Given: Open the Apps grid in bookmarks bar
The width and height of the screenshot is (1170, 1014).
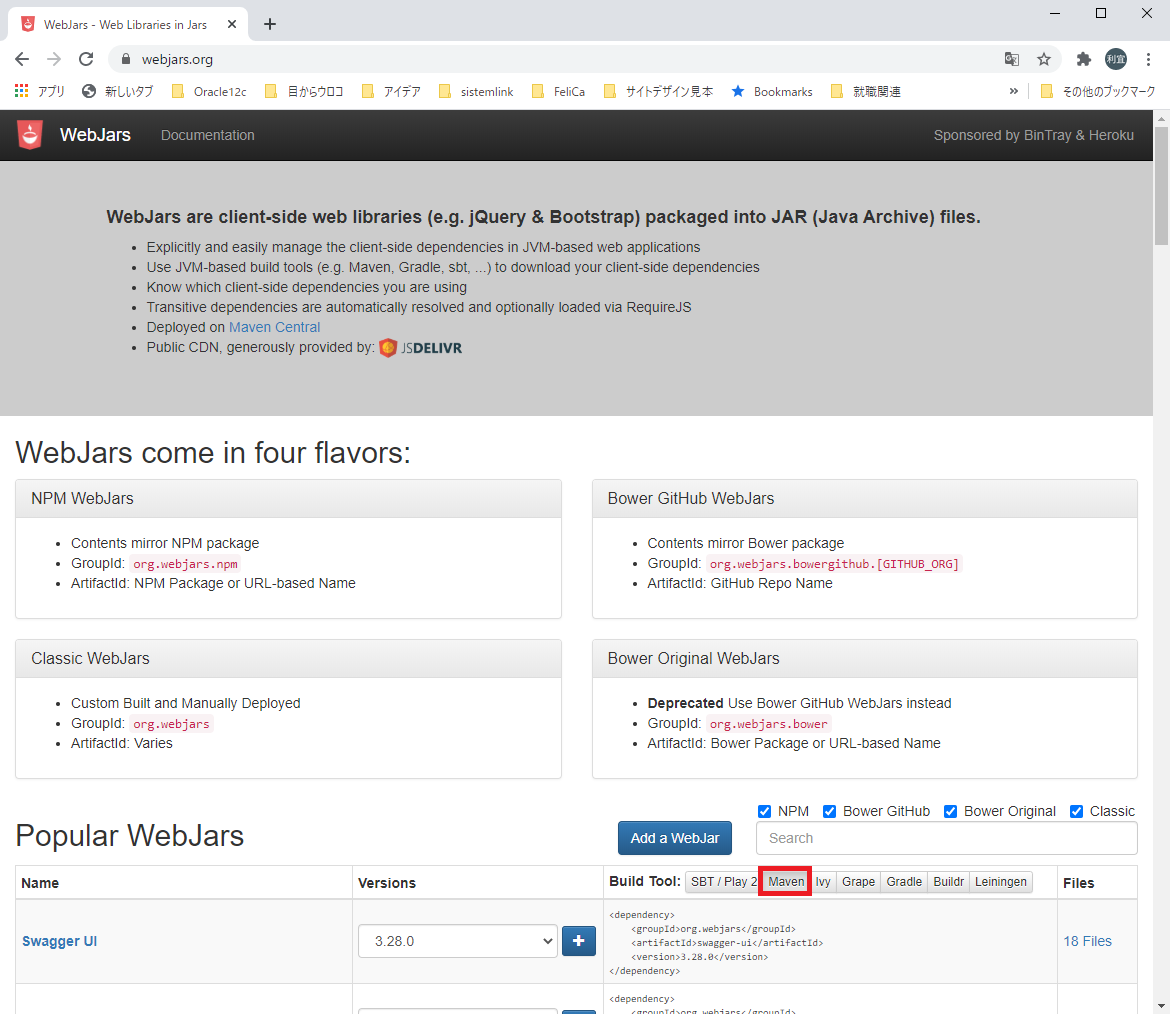Looking at the screenshot, I should point(40,91).
